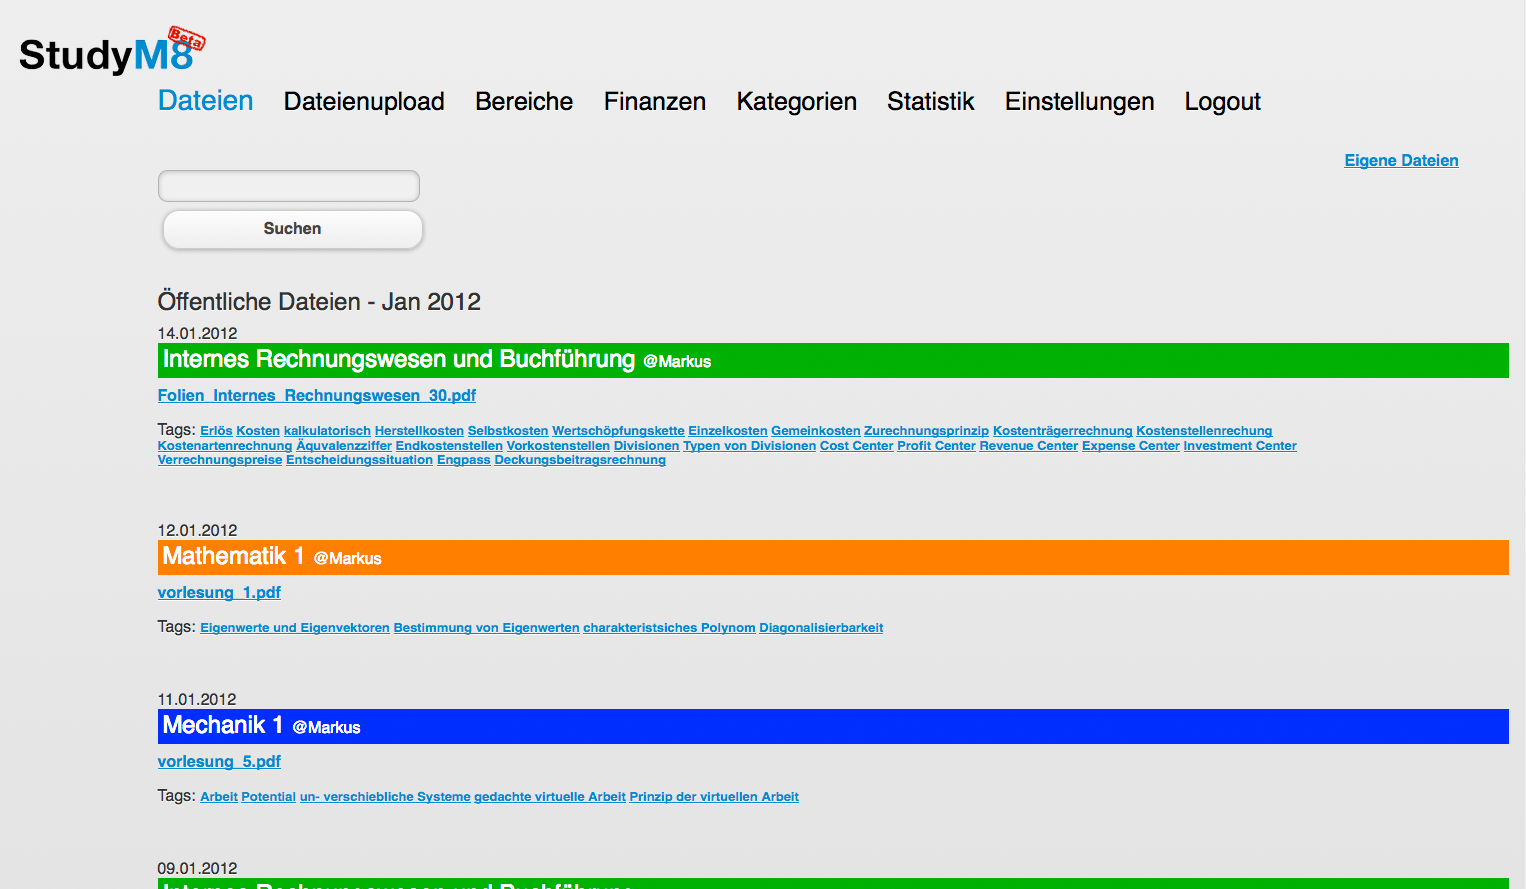Screen dimensions: 1526x889
Task: Open vorlesung_5.pdf under Mechanik 1
Action: tap(219, 761)
